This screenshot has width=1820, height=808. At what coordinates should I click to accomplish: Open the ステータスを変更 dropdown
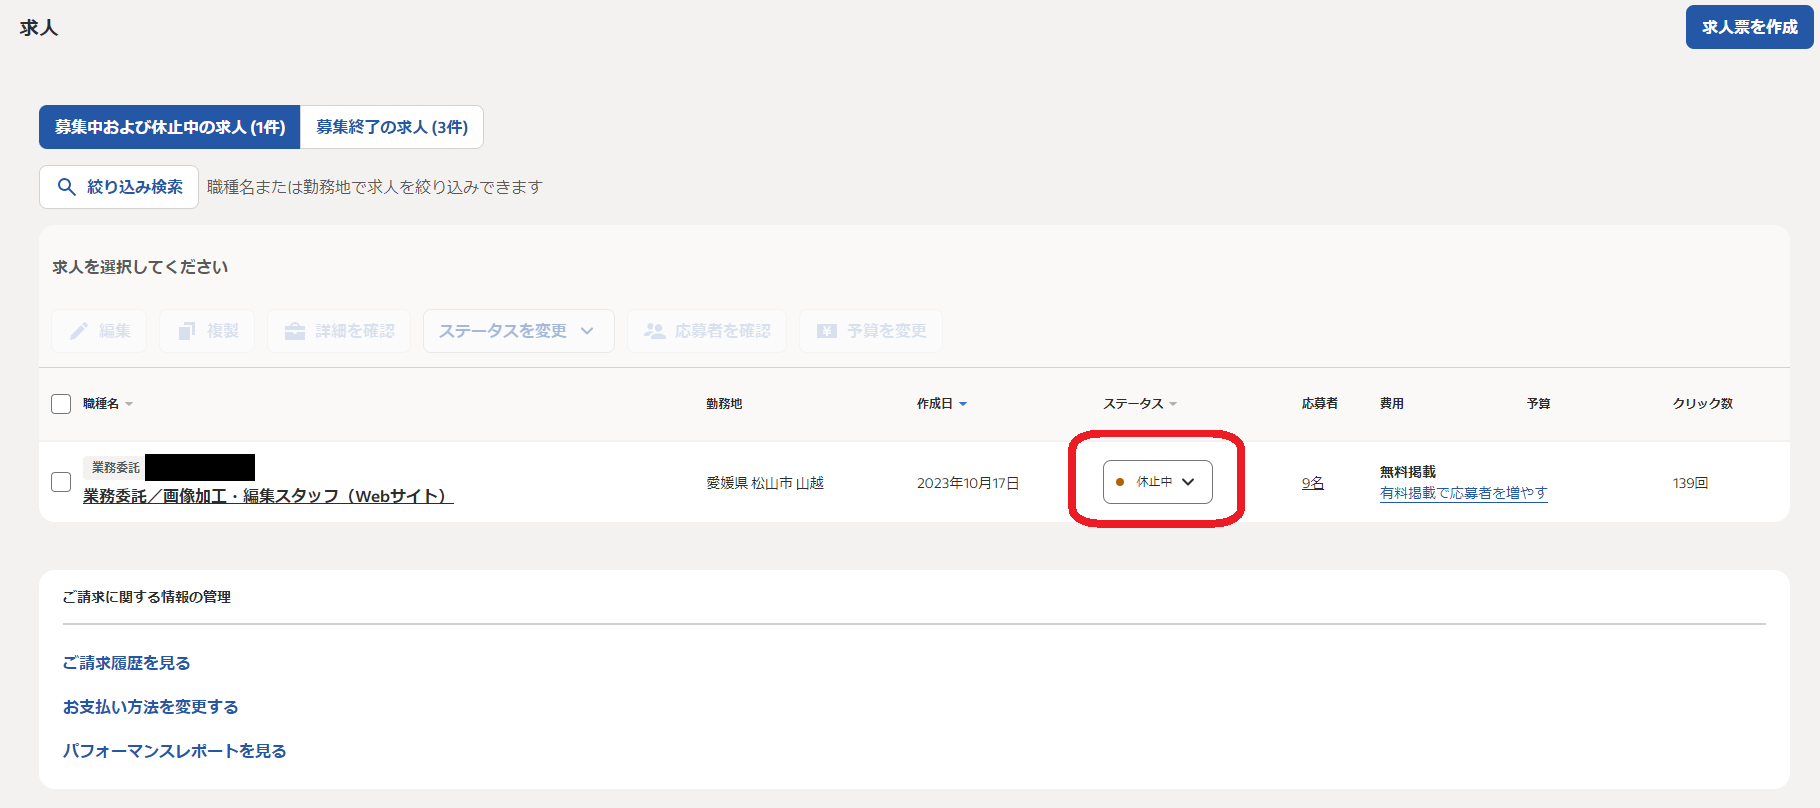point(518,331)
